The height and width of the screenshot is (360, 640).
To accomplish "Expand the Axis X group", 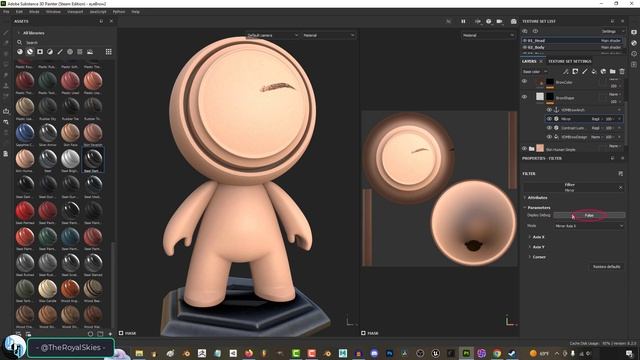I will tap(537, 237).
